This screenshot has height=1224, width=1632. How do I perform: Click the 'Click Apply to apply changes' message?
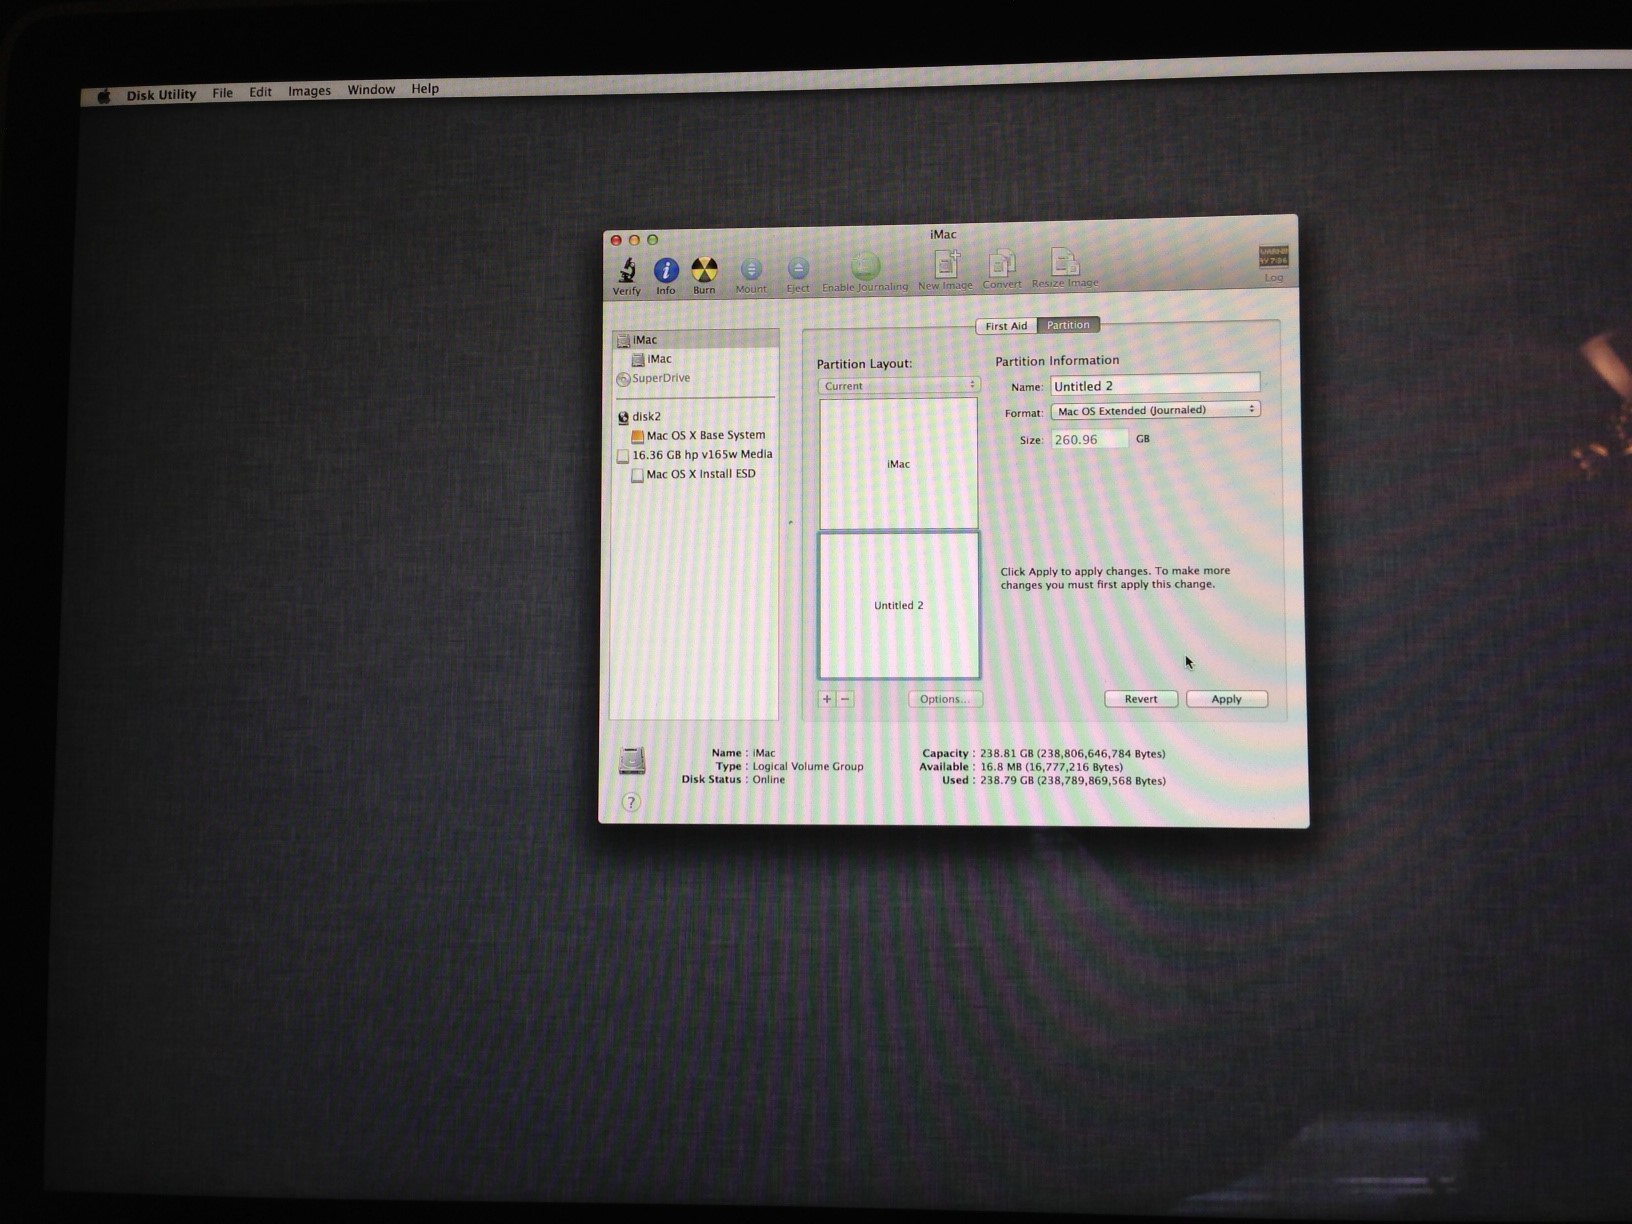(1115, 578)
